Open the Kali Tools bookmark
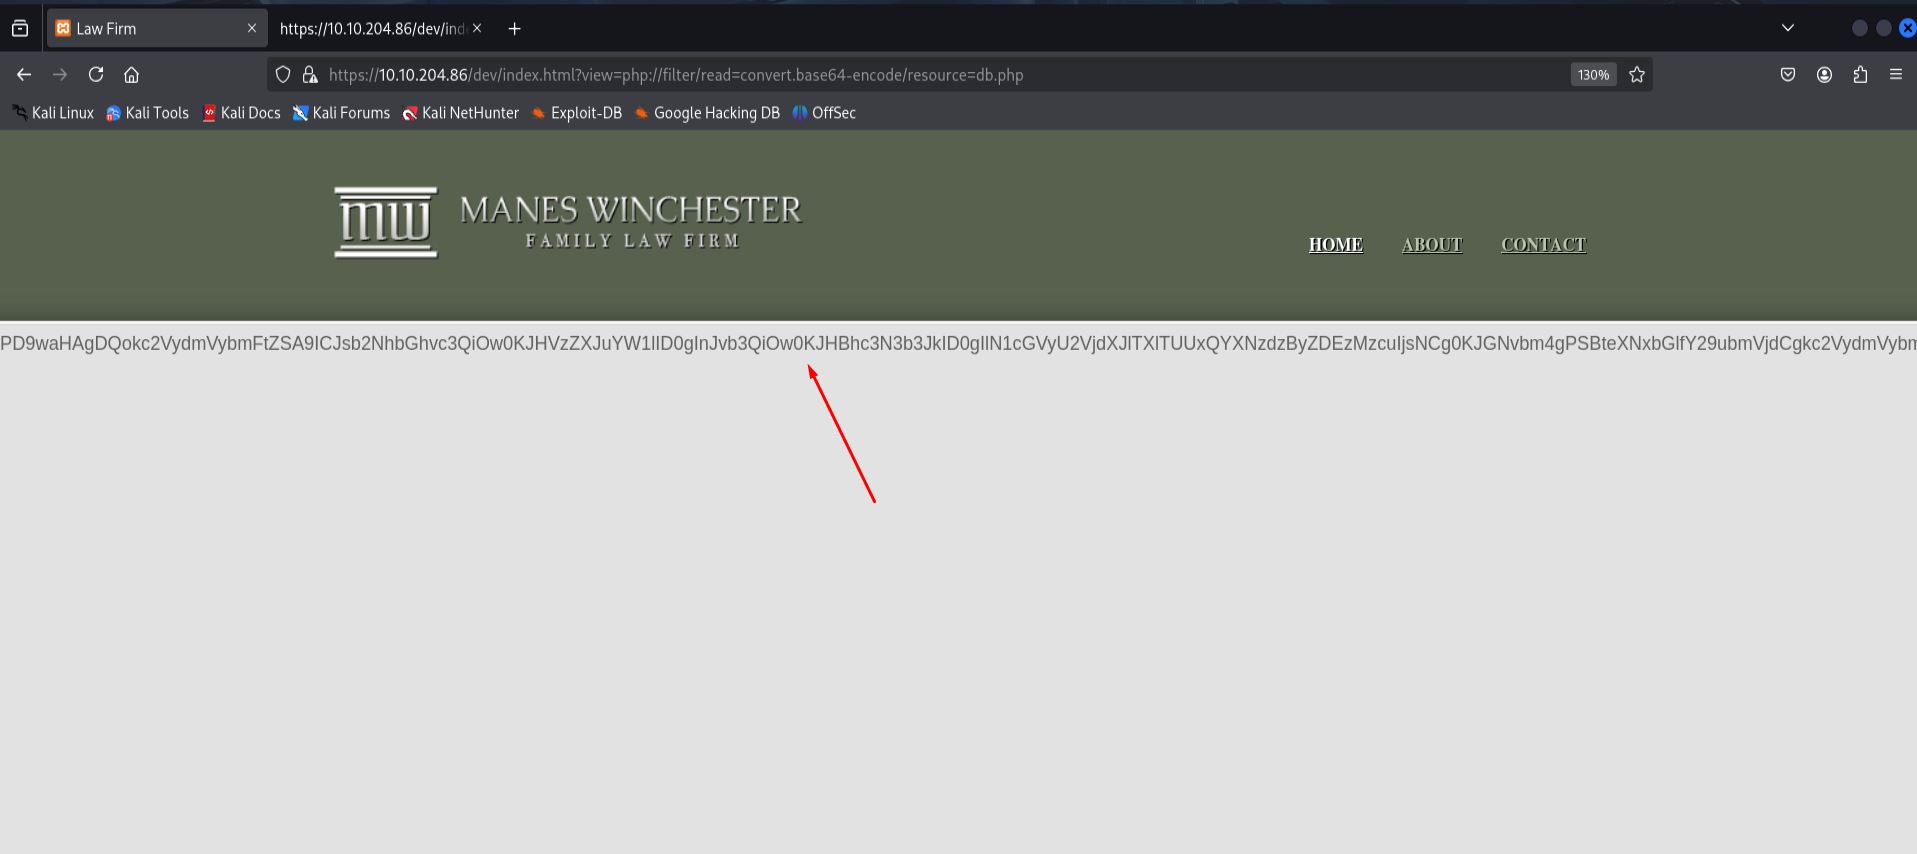The width and height of the screenshot is (1917, 854). click(x=147, y=113)
